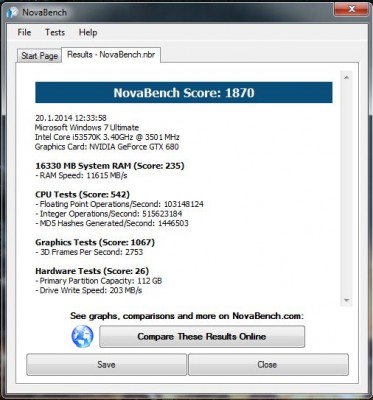Click the Close button at bottom
This screenshot has height=400, width=373.
268,365
